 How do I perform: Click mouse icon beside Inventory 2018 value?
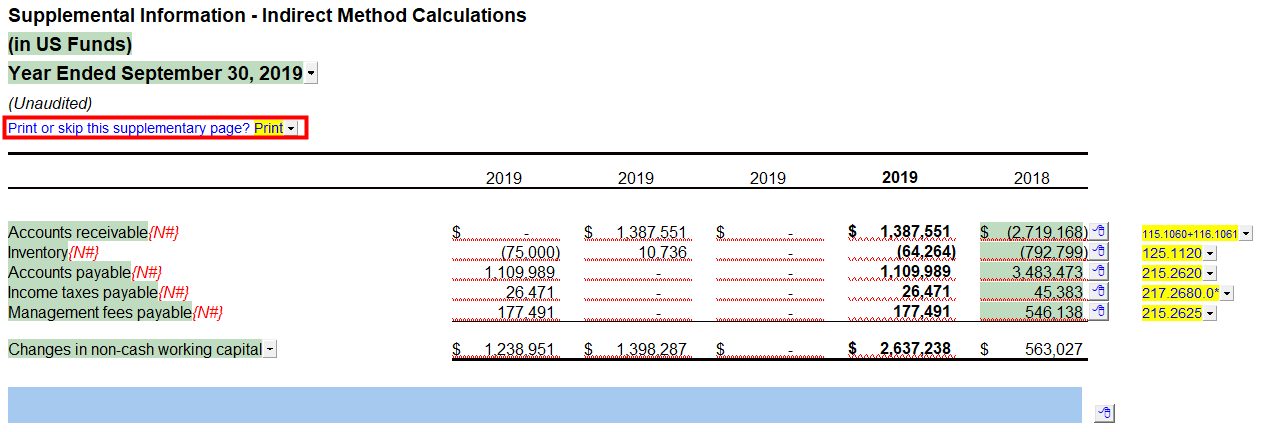[x=1099, y=252]
